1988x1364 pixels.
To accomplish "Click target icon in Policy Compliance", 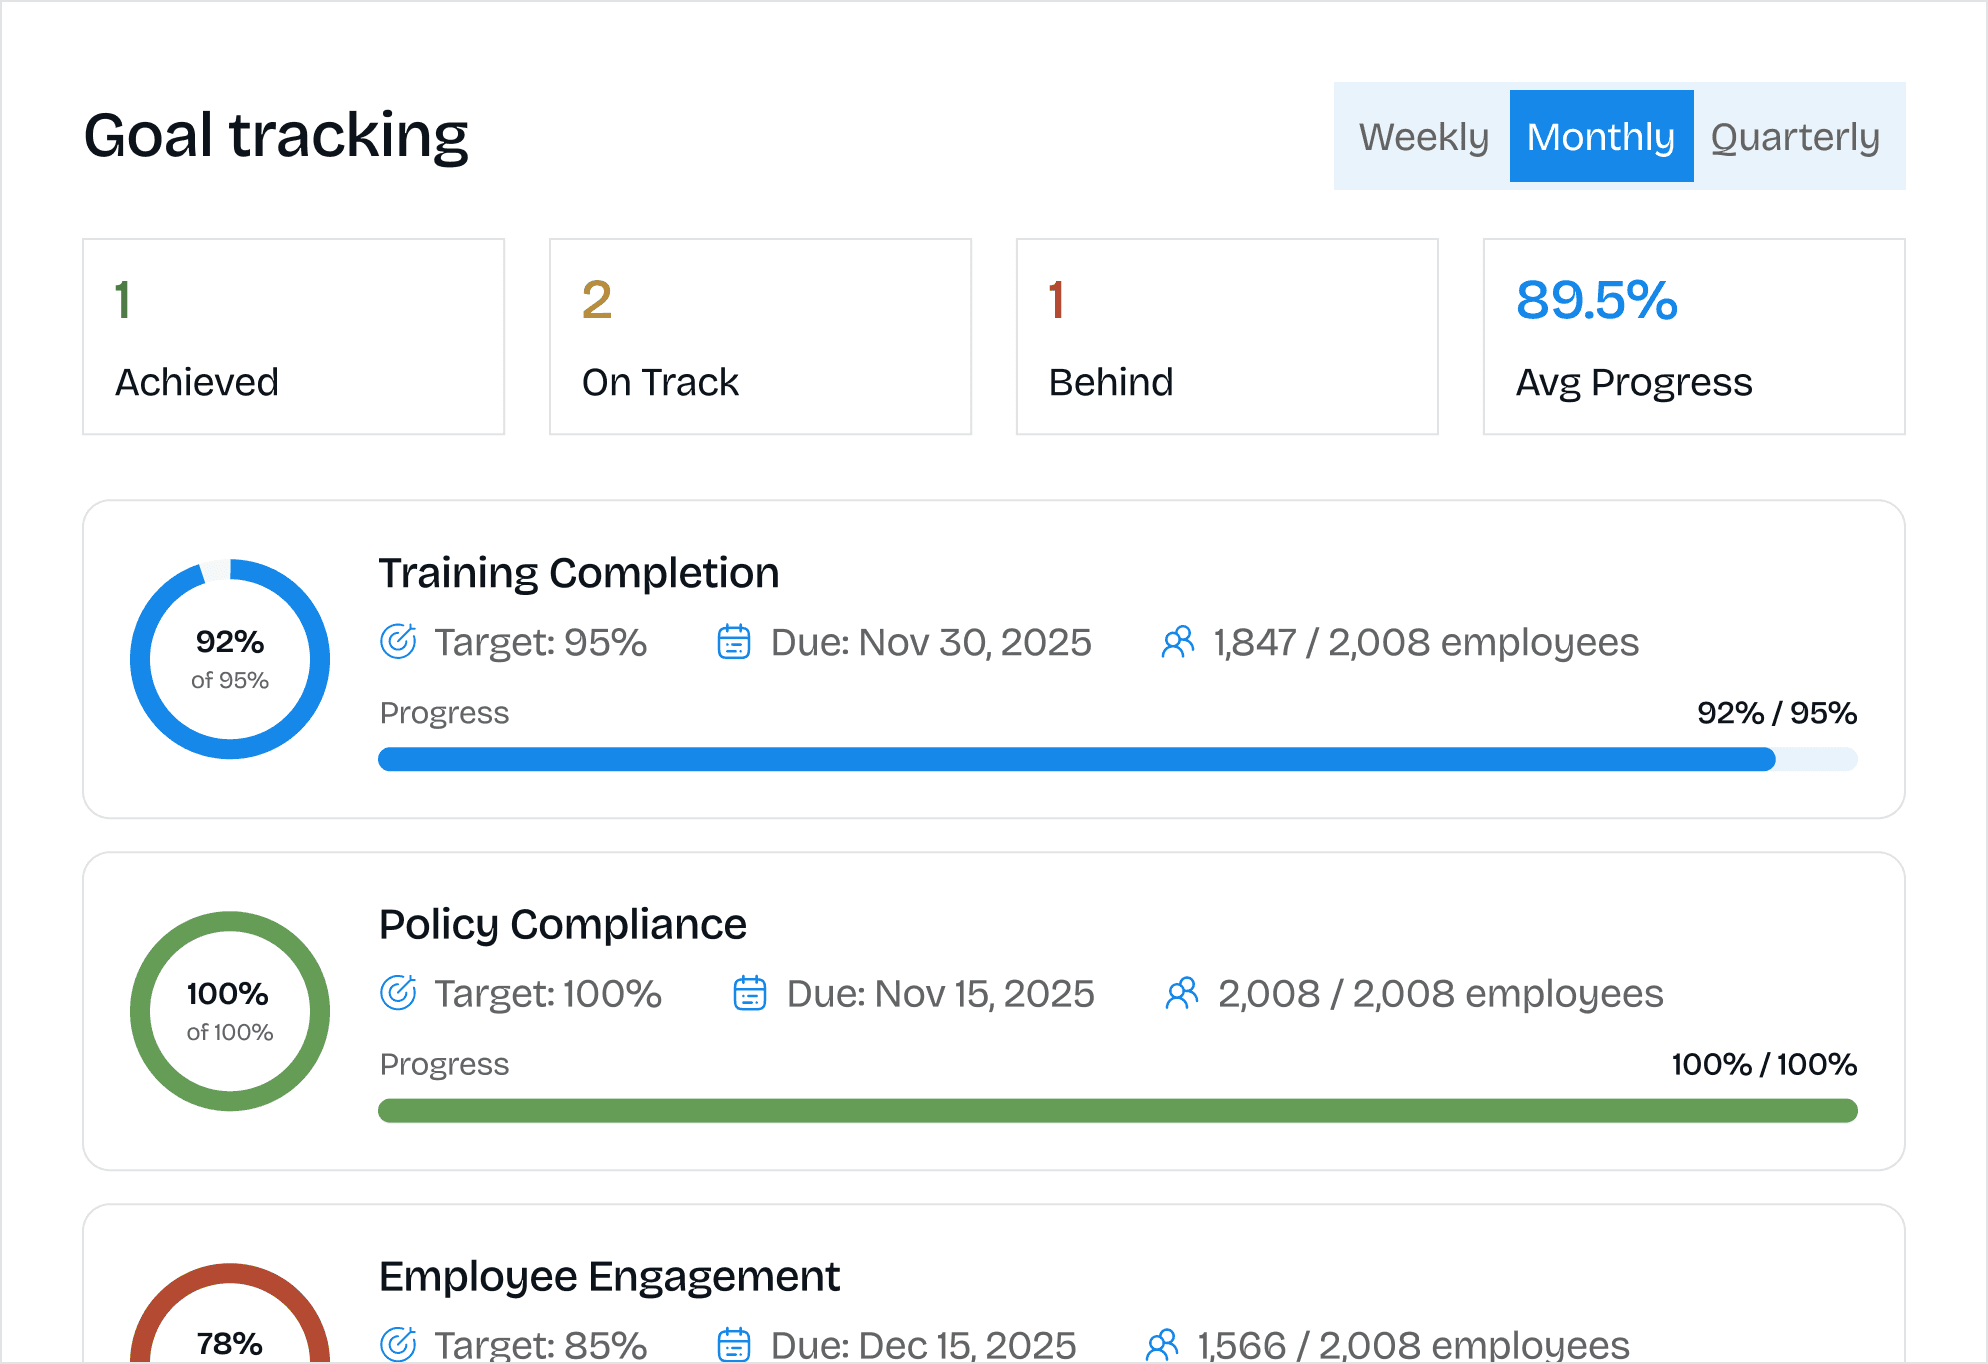I will [398, 993].
